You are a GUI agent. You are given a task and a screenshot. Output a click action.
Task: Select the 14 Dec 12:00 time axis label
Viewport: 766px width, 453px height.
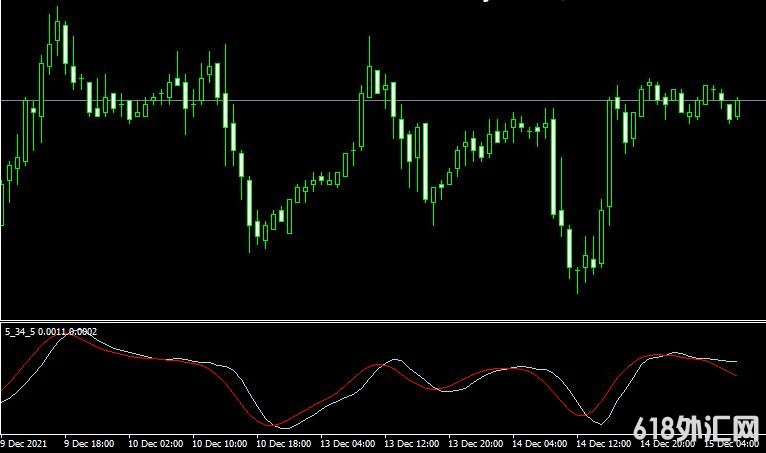click(x=603, y=444)
